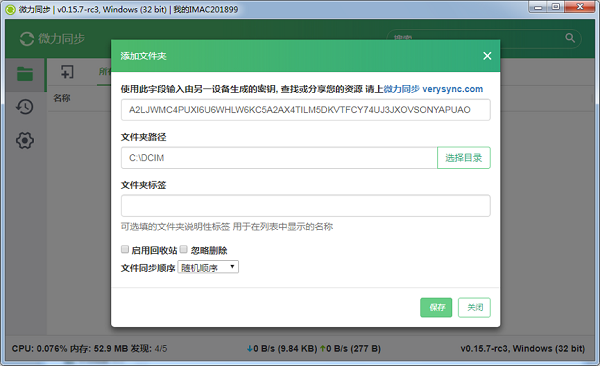Screen dimensions: 600x366
Task: Click the folder path field showing C:\DCIM
Action: coord(279,158)
